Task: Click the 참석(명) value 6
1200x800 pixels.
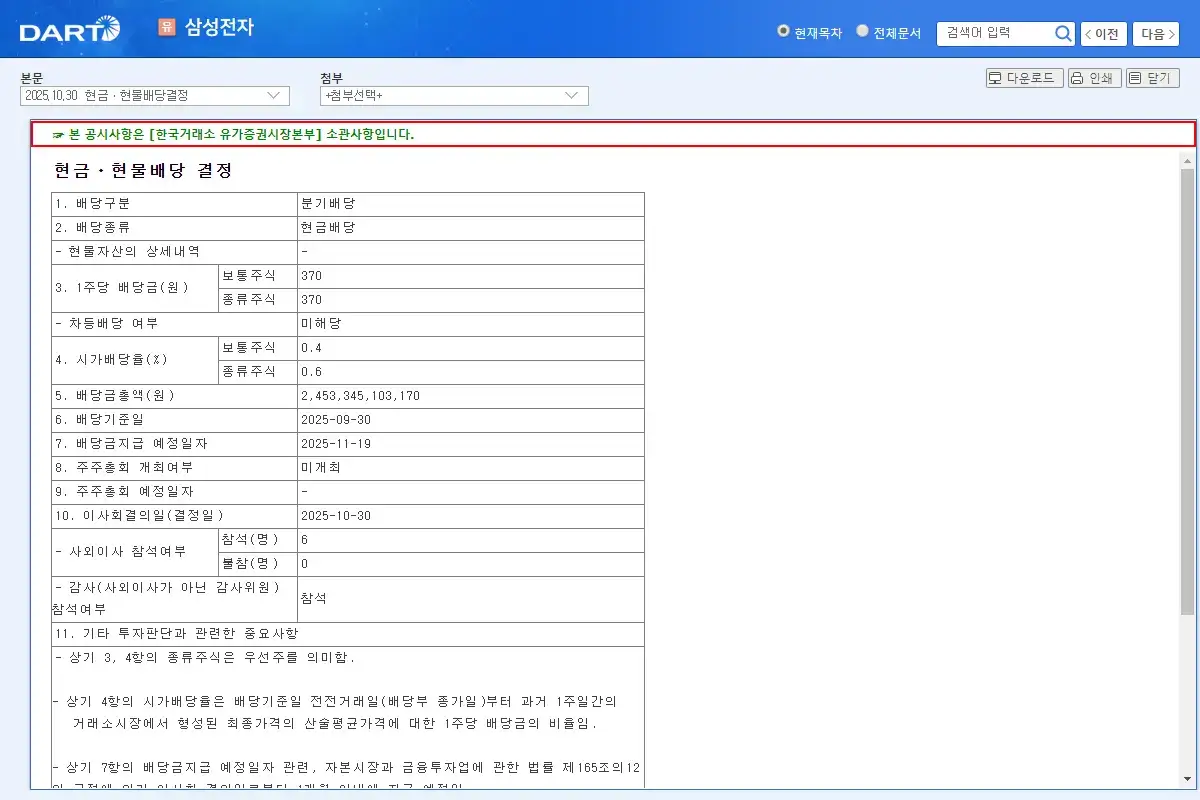Action: click(305, 540)
